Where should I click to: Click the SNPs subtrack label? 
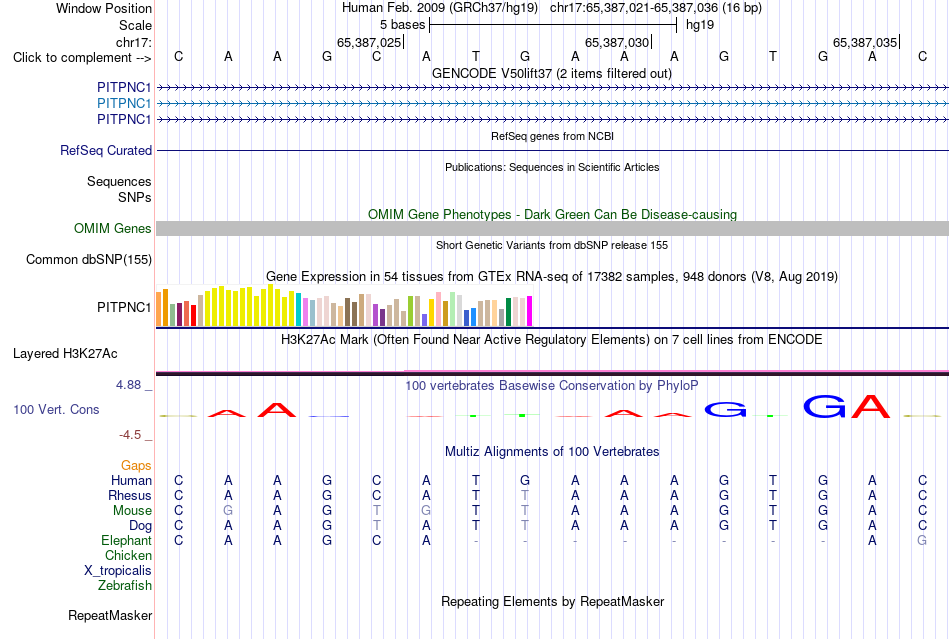tap(135, 197)
